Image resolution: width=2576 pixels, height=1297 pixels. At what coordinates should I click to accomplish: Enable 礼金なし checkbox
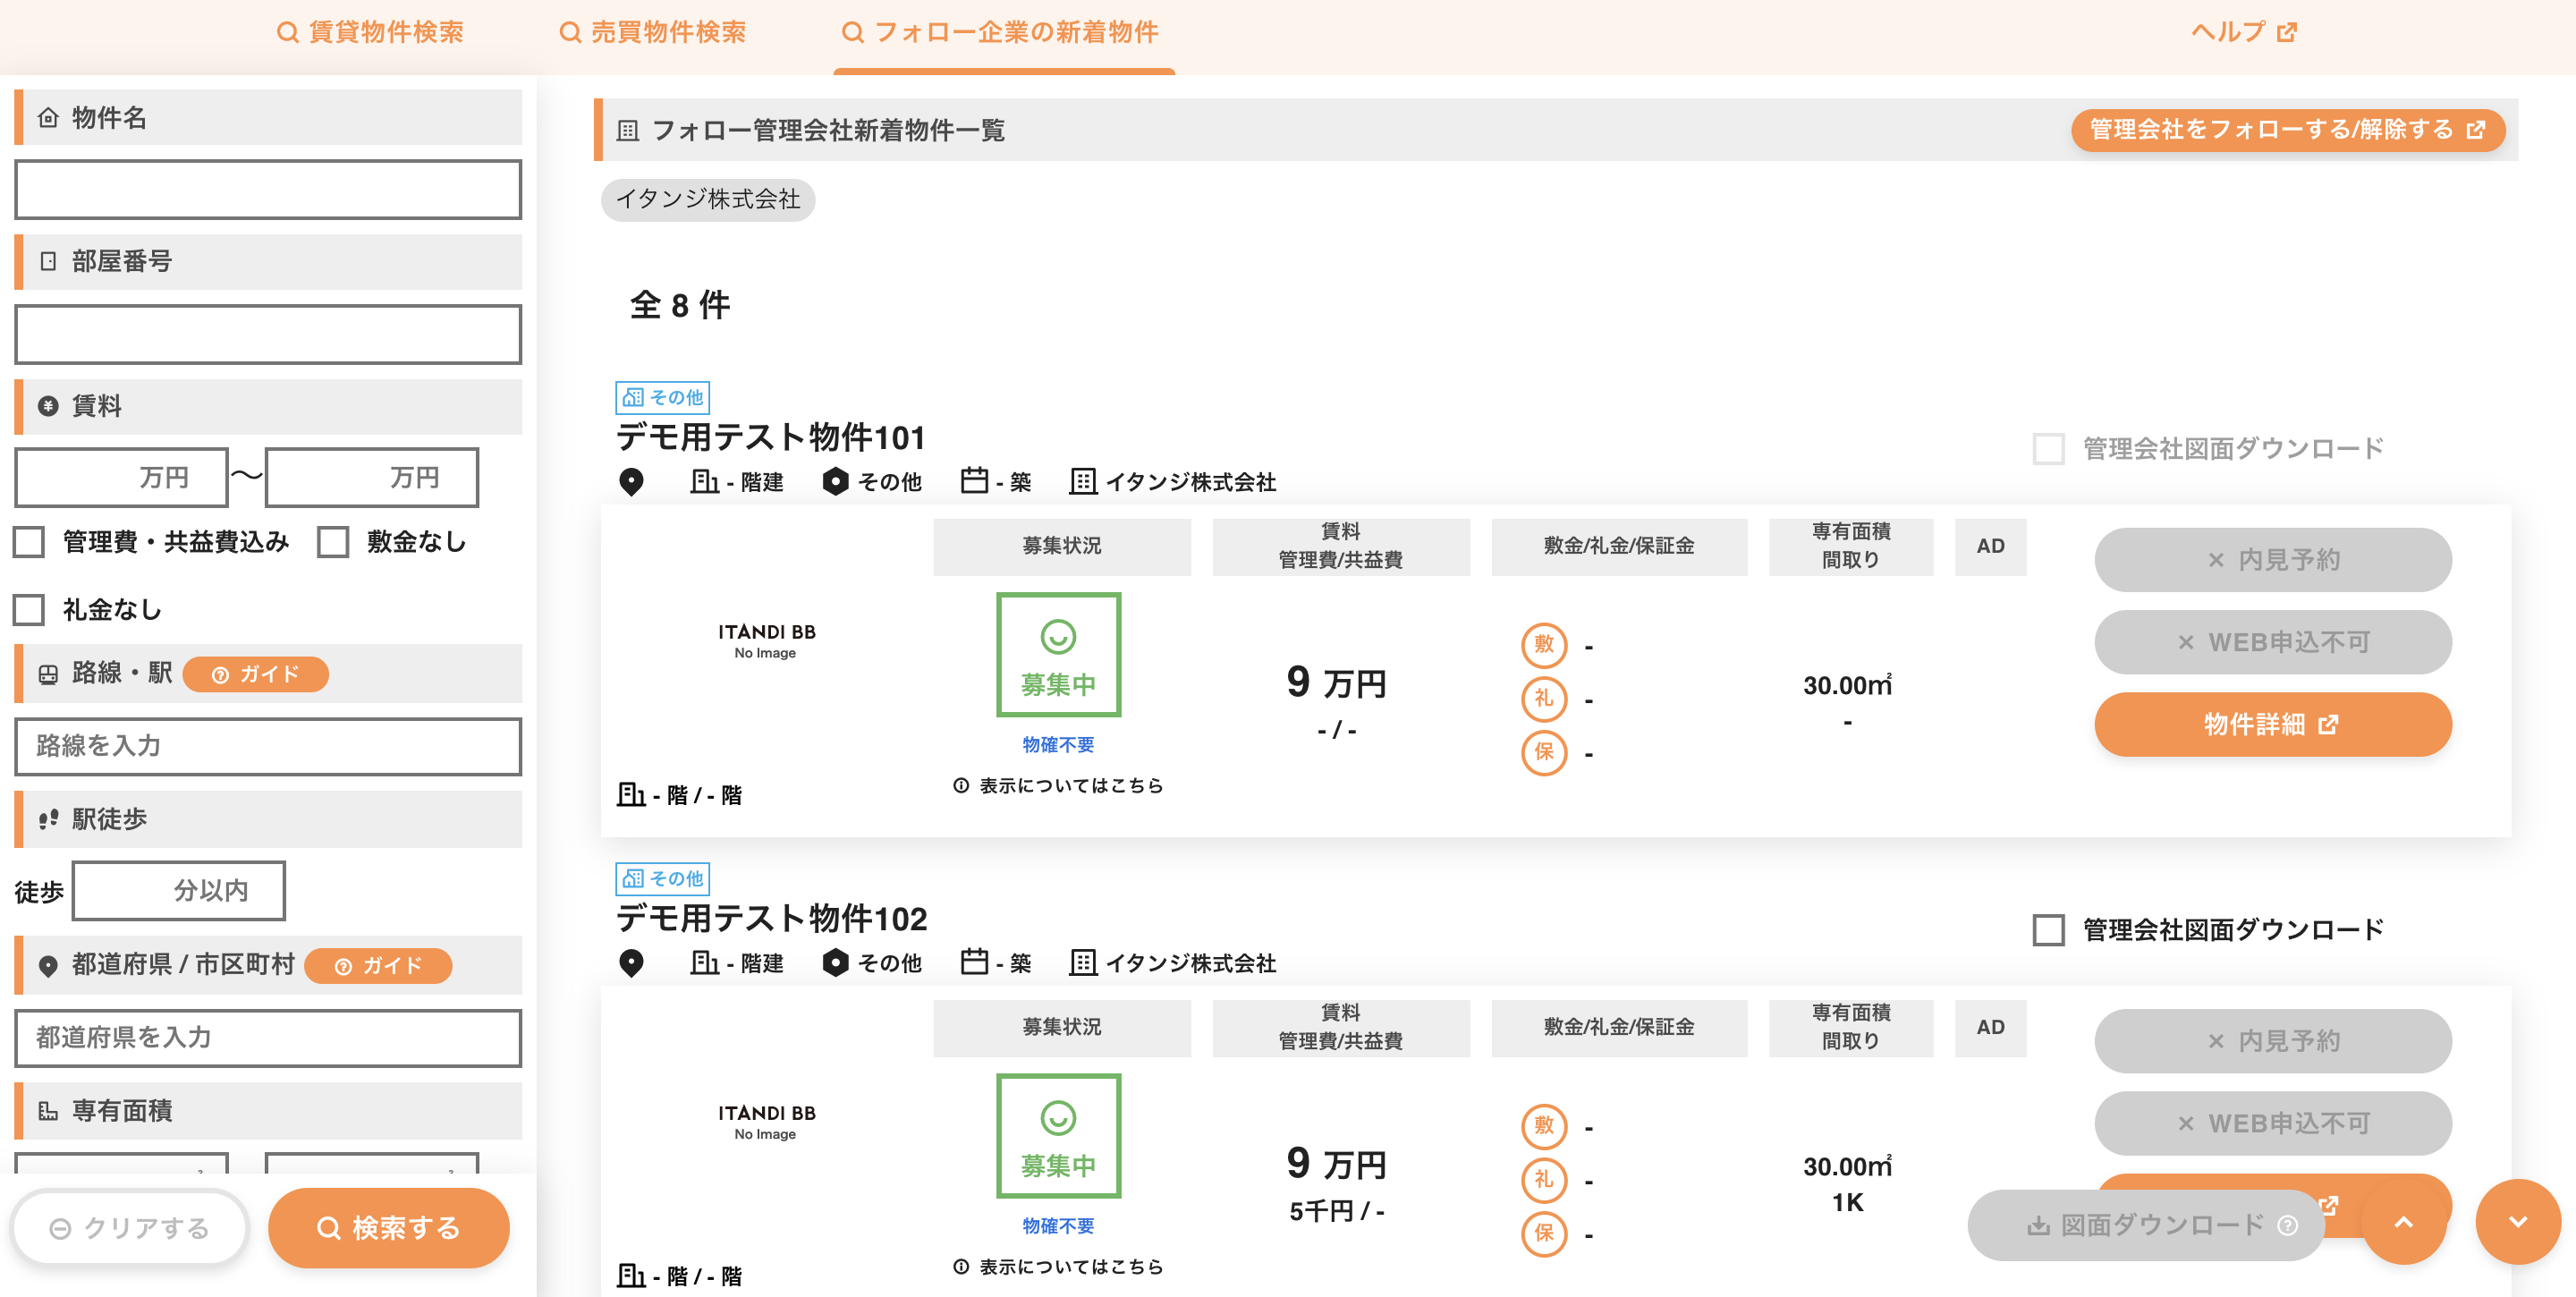click(x=29, y=610)
